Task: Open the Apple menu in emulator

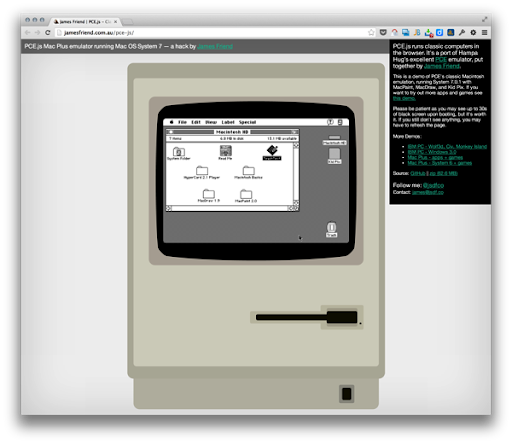Action: coord(172,122)
